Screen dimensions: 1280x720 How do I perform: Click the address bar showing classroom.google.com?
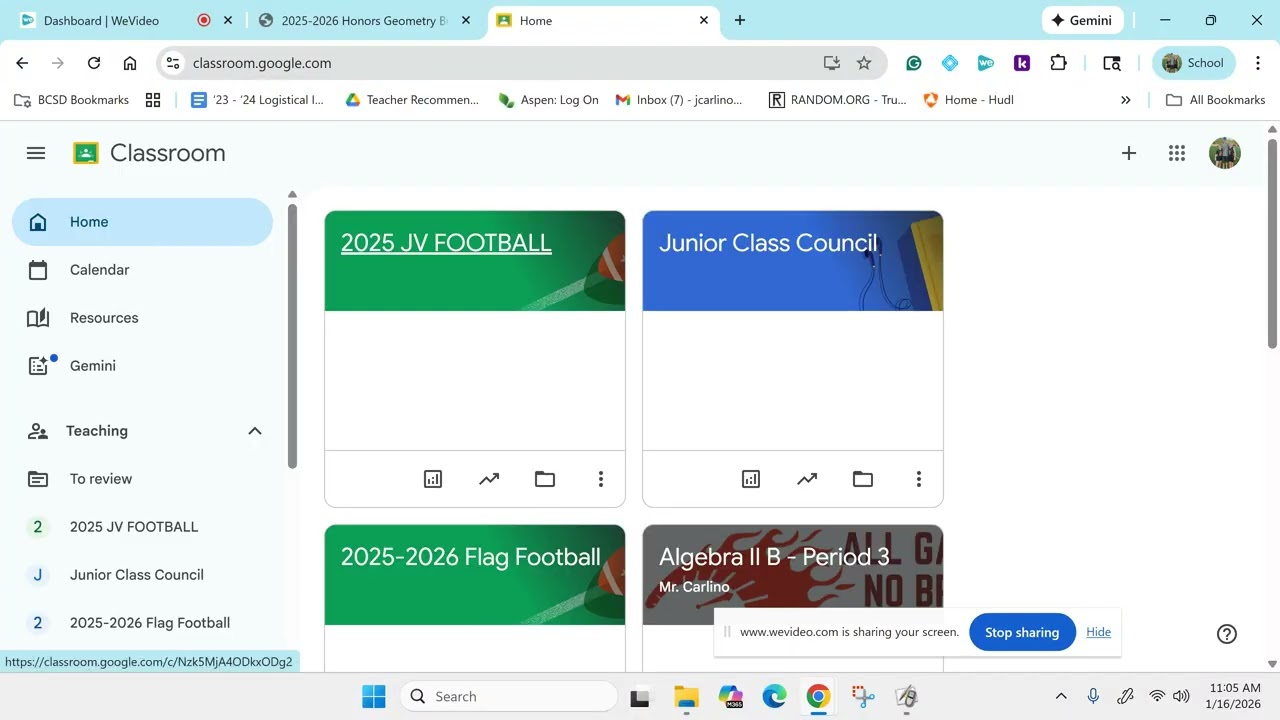coord(522,63)
